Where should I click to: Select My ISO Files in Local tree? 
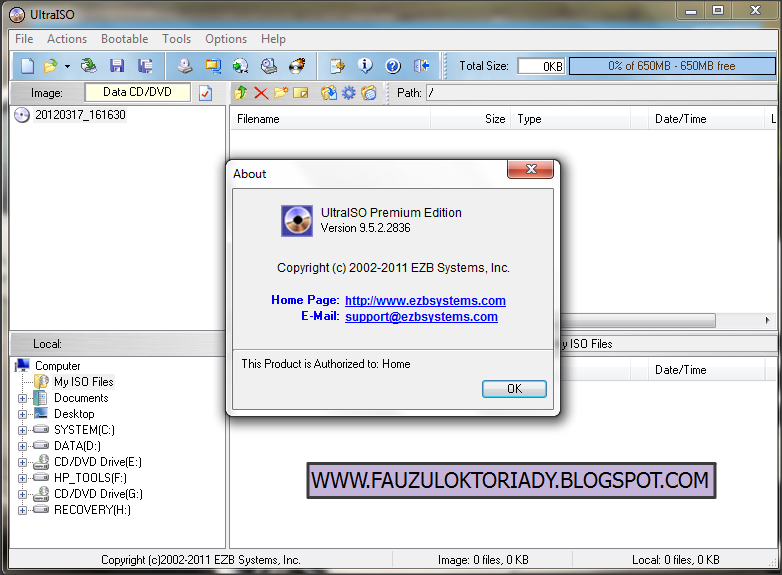coord(84,382)
